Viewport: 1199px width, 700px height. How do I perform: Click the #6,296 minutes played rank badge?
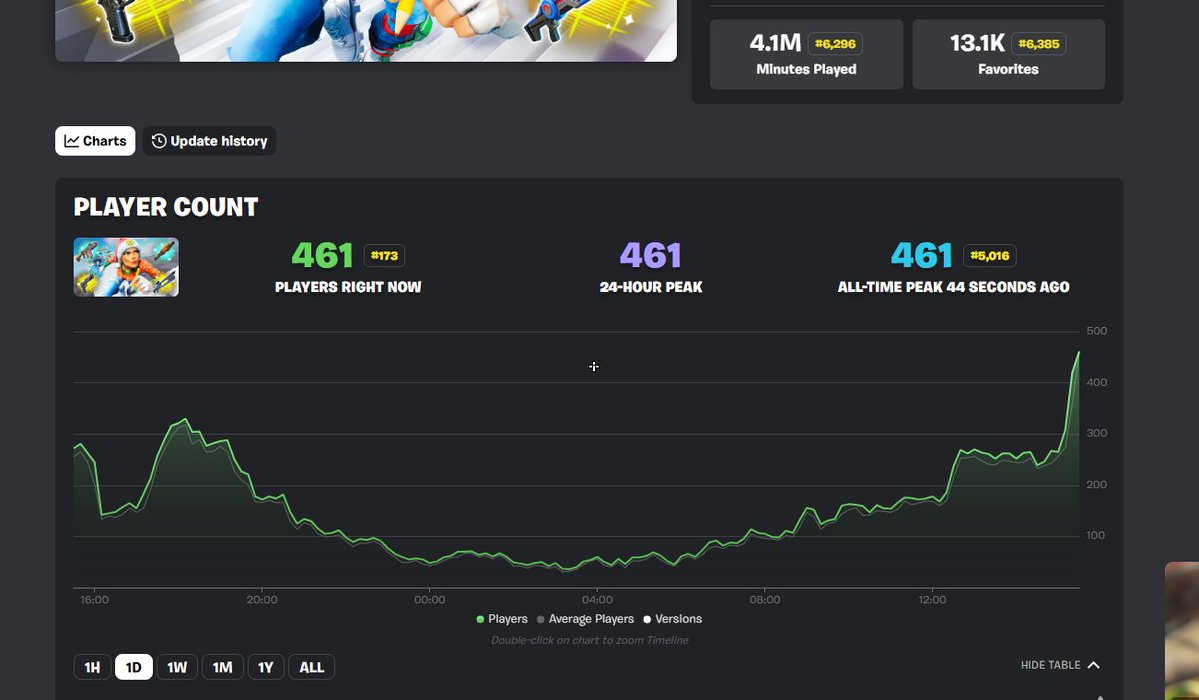[835, 44]
